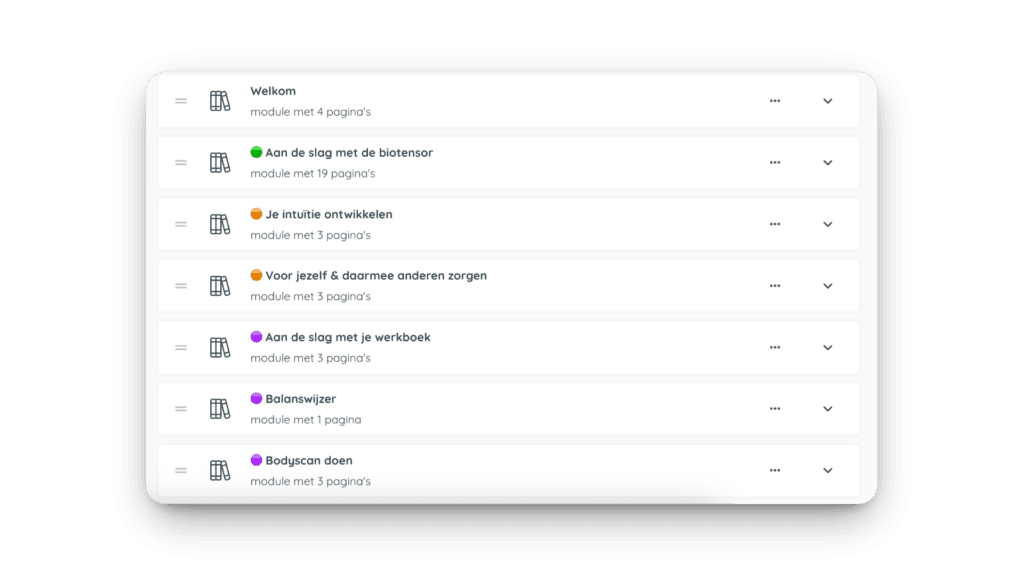The height and width of the screenshot is (576, 1024).
Task: Open more options for Aan de slag met je werkboek
Action: click(x=775, y=347)
